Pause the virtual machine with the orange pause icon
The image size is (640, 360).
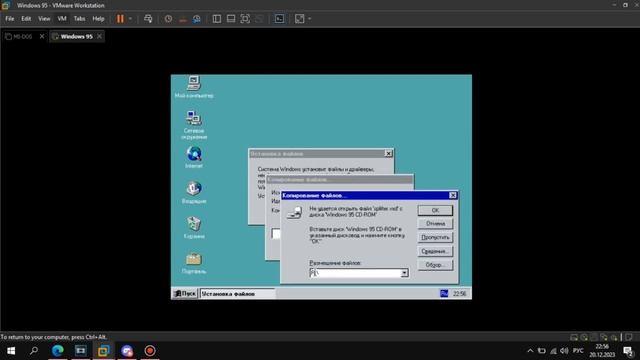coord(120,19)
